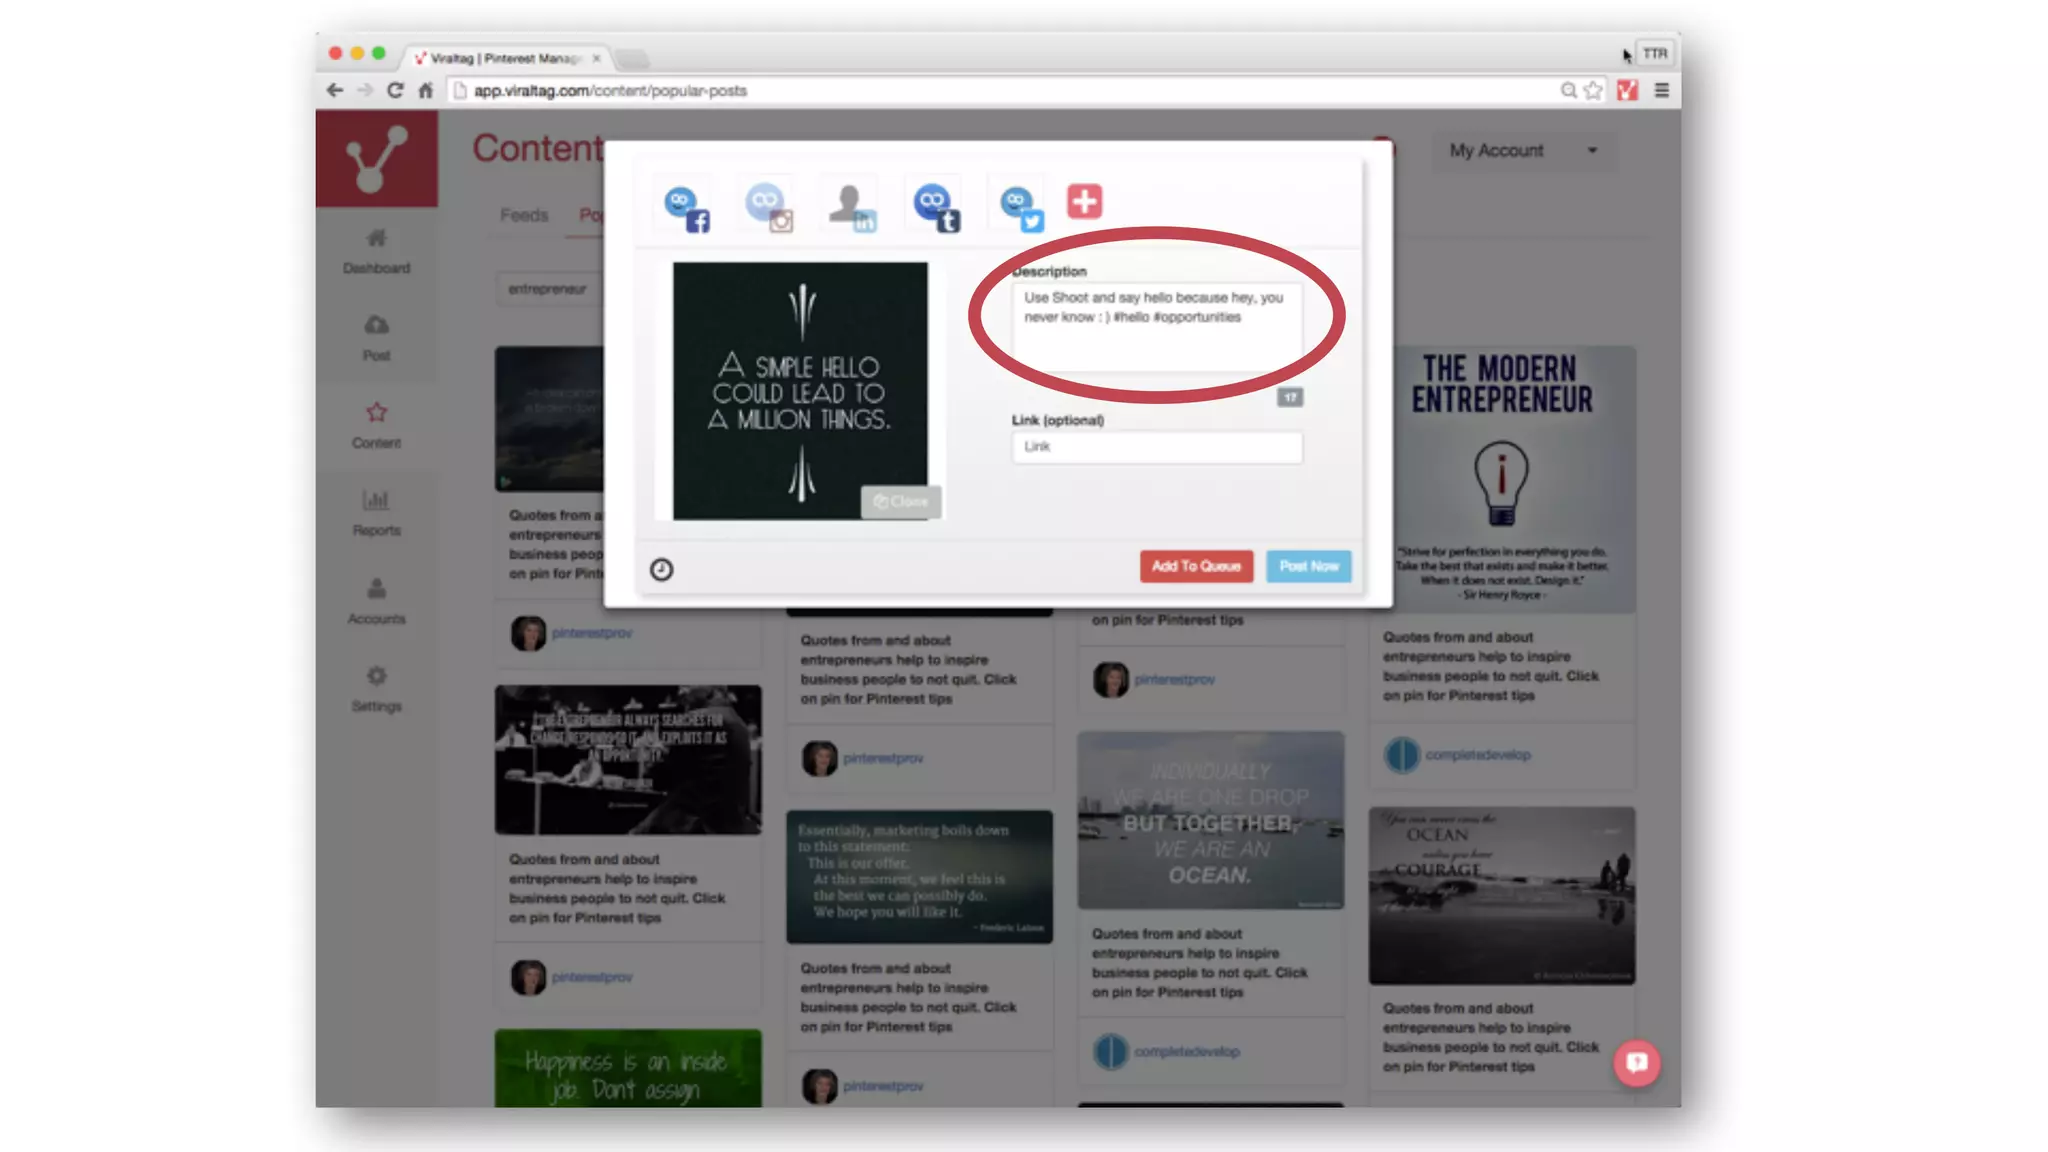Open the Accounts sidebar item

376,600
